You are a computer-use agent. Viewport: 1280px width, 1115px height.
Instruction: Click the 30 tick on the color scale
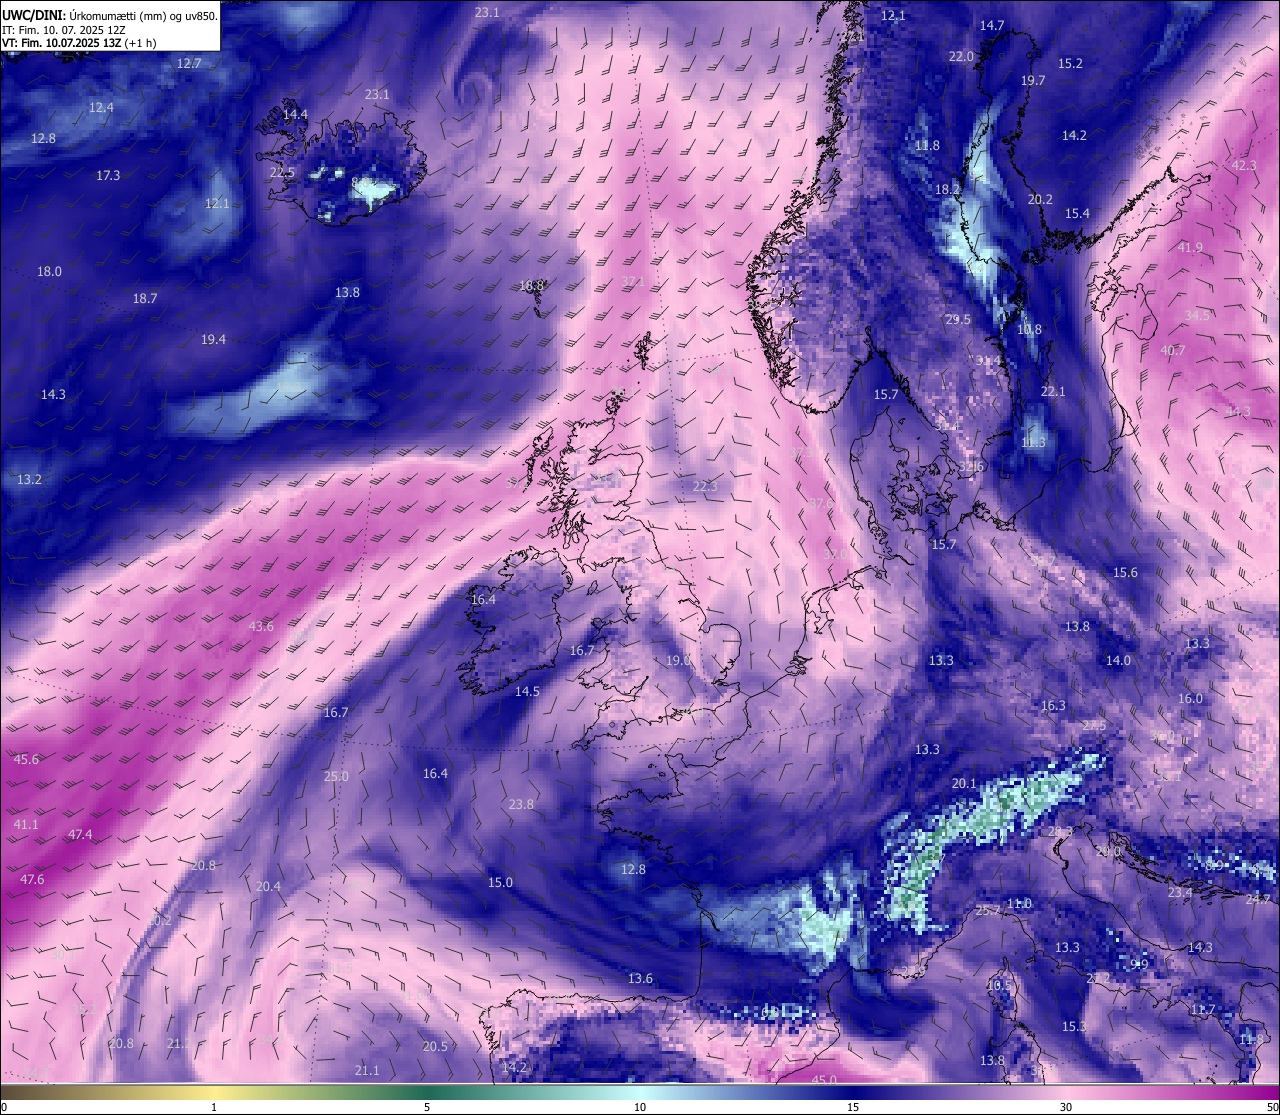tap(1066, 1107)
